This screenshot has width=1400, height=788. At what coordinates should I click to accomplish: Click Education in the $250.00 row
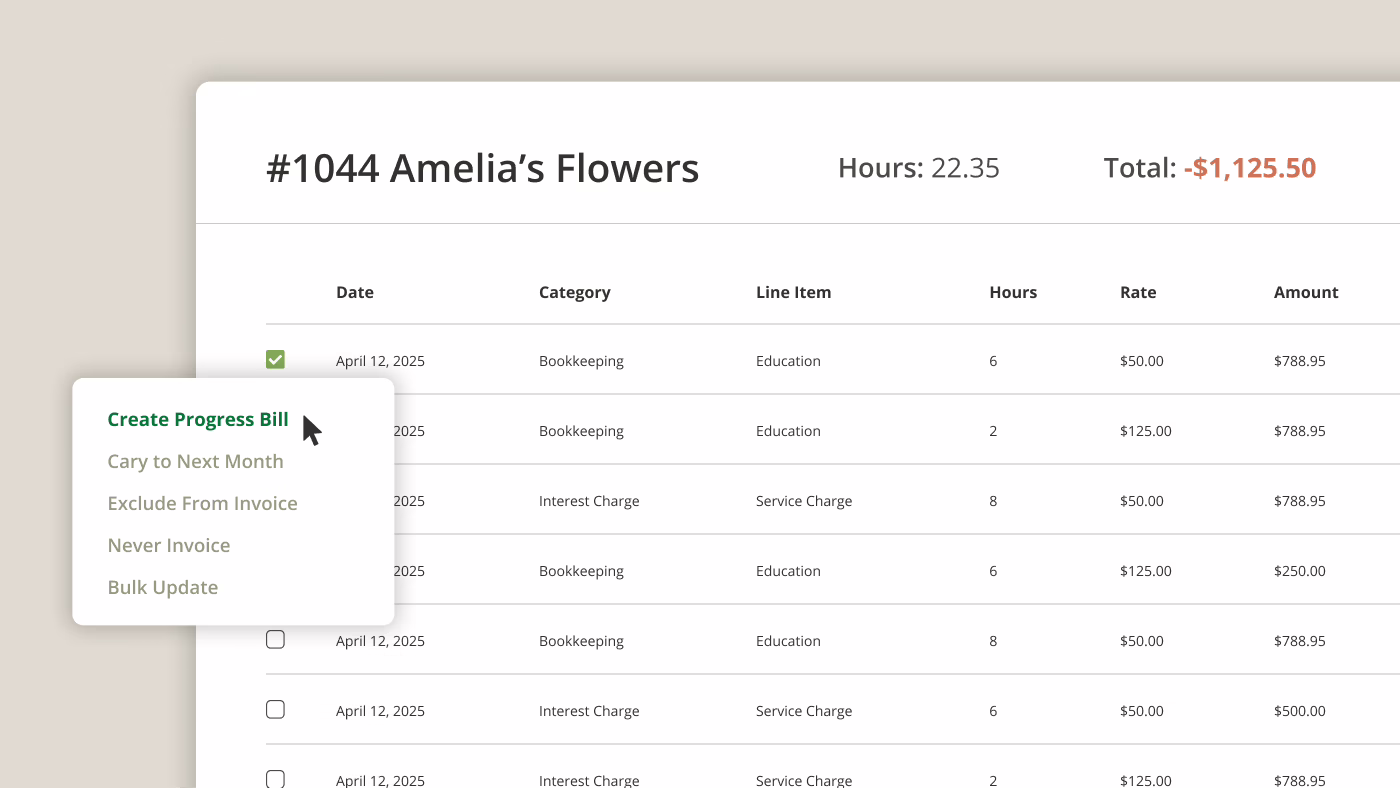coord(788,571)
